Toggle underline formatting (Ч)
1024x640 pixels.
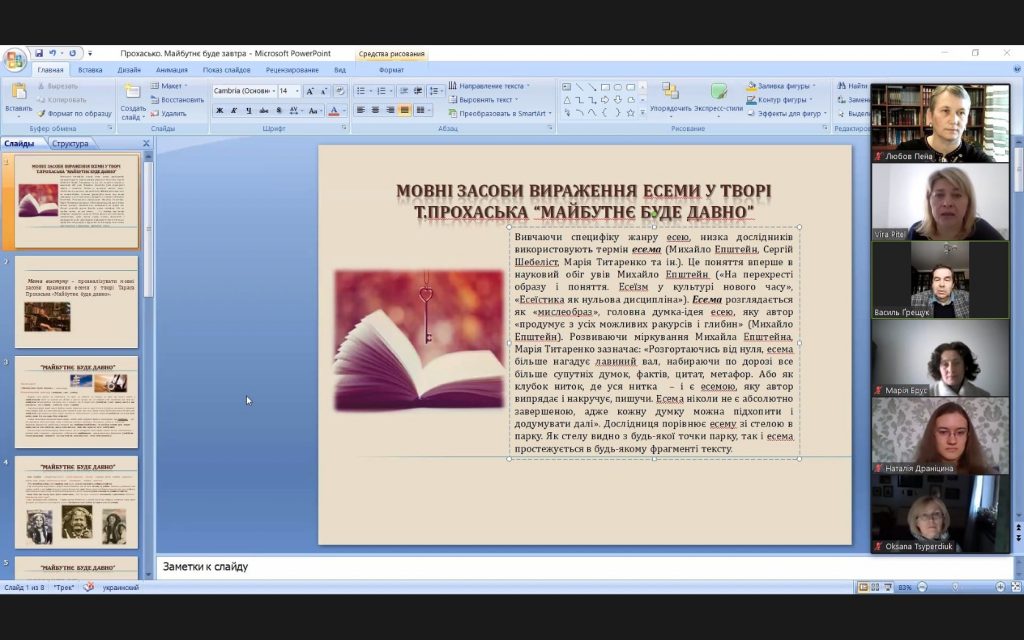pyautogui.click(x=249, y=110)
